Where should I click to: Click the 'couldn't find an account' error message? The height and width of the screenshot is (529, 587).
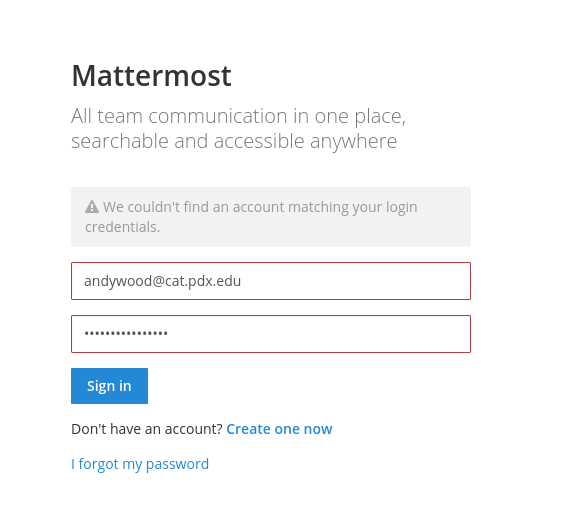251,217
